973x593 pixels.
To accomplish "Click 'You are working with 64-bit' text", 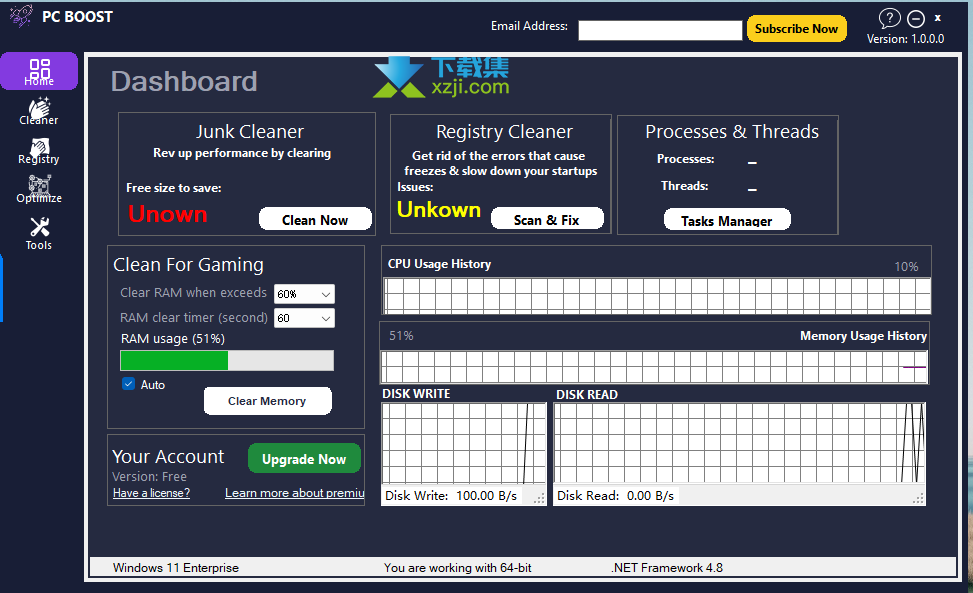I will 457,568.
